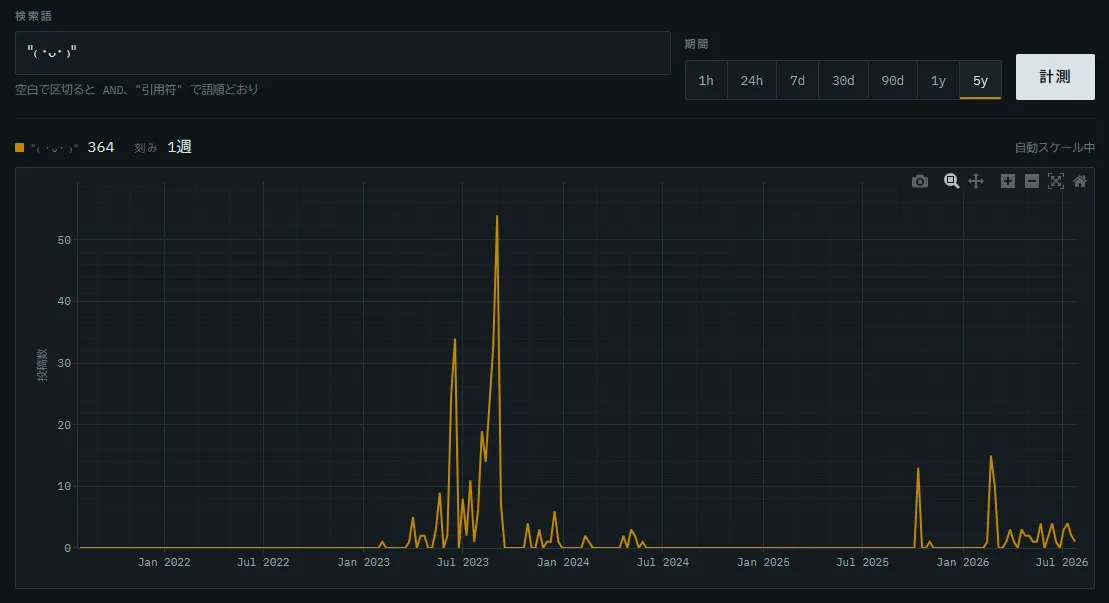1109x603 pixels.
Task: Zoom in with the plus icon
Action: tap(1008, 181)
